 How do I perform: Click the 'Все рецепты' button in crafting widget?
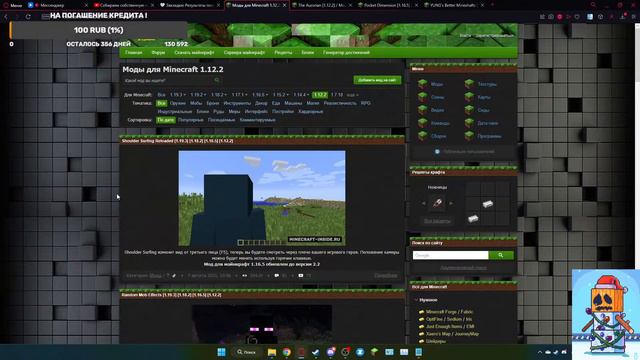coord(437,221)
